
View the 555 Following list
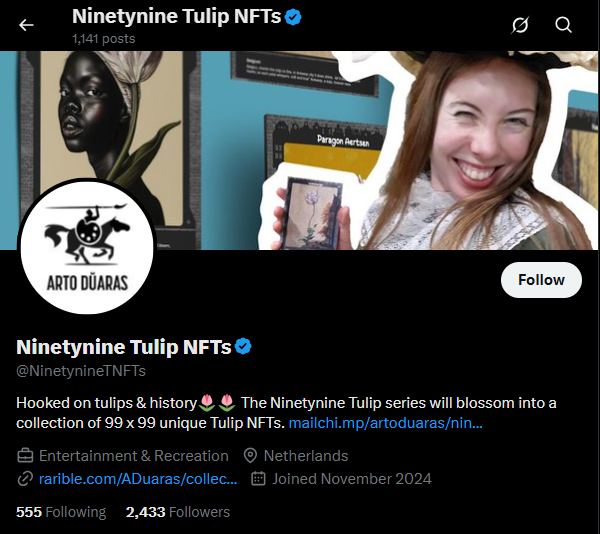pyautogui.click(x=61, y=512)
